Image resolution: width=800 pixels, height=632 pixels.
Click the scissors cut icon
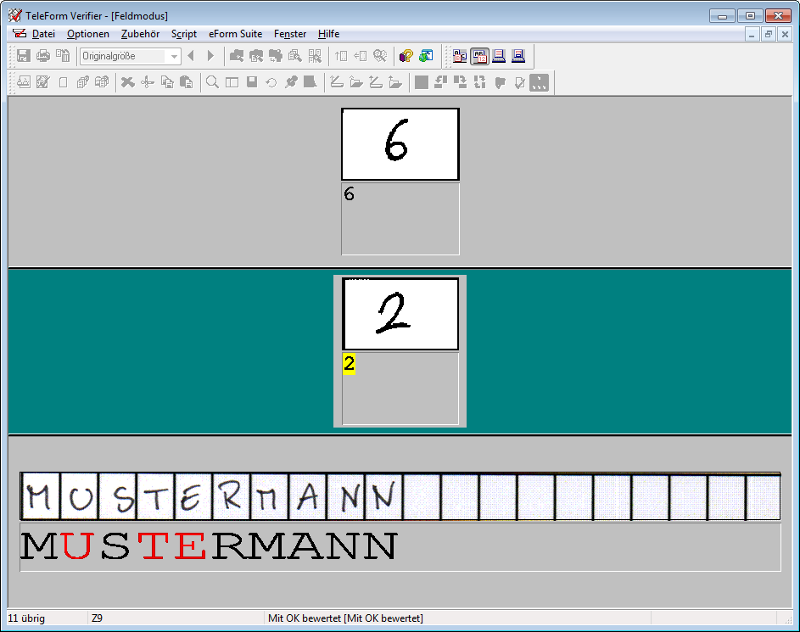[147, 82]
